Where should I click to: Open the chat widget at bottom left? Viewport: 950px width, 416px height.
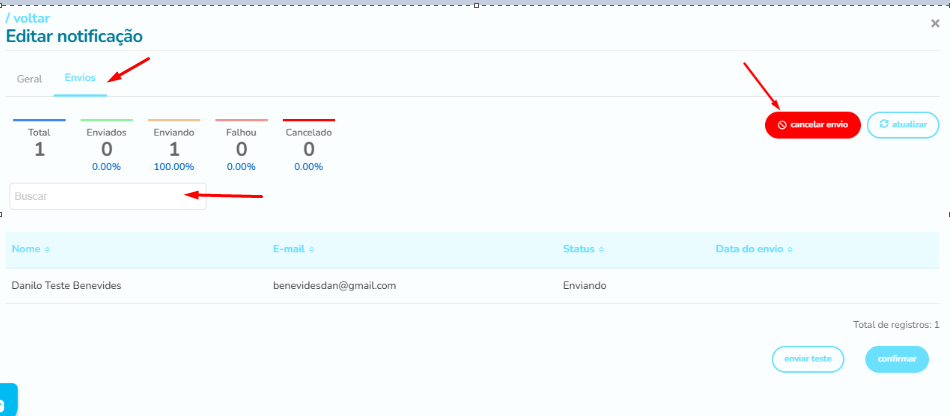point(7,400)
